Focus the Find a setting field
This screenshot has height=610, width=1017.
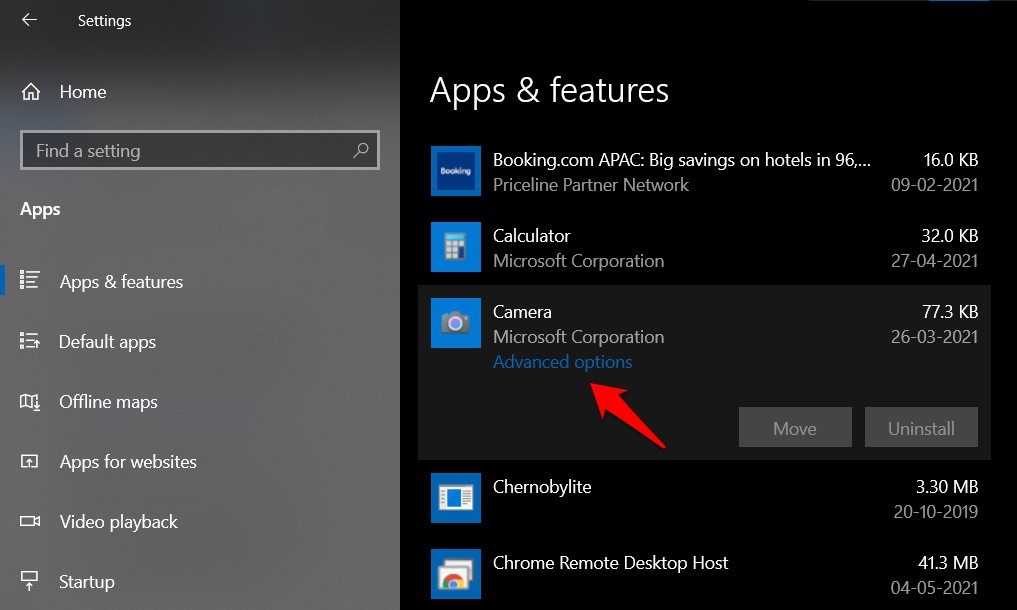(200, 151)
